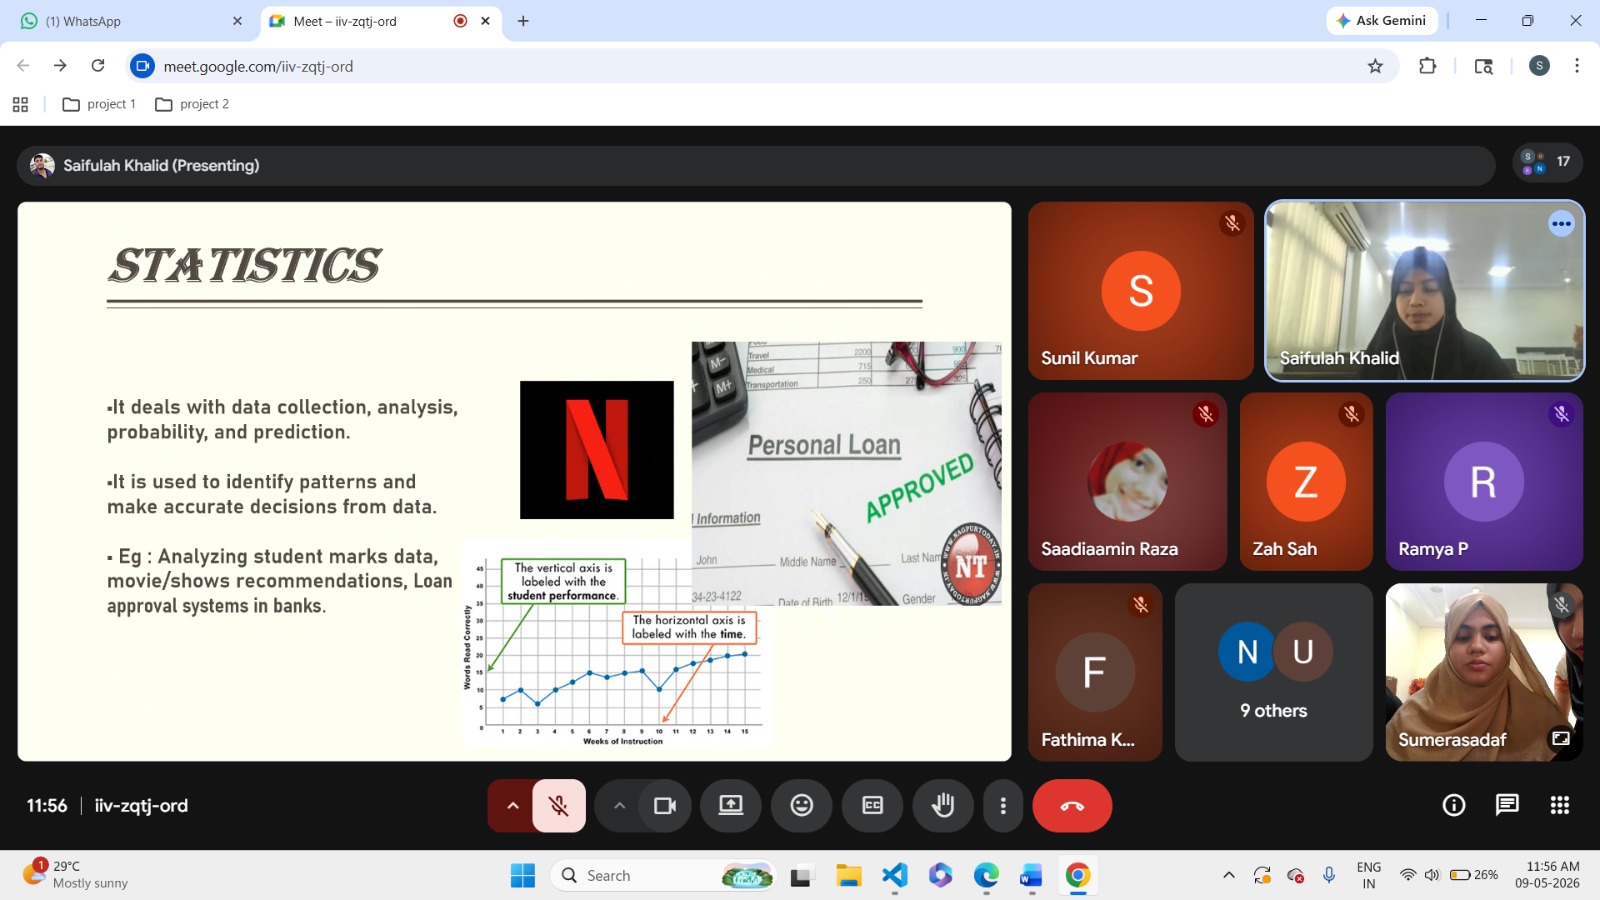Viewport: 1600px width, 900px height.
Task: Leave the call with the red hang-up button
Action: tap(1072, 806)
